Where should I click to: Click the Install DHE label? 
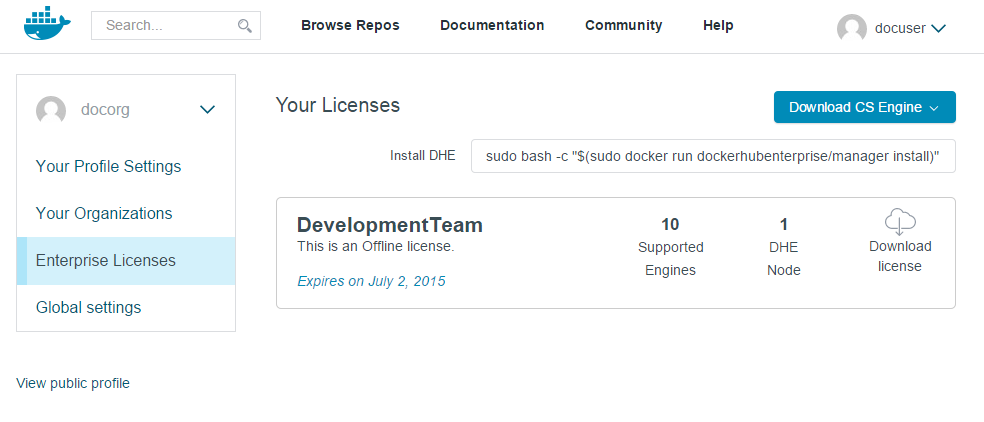tap(422, 156)
